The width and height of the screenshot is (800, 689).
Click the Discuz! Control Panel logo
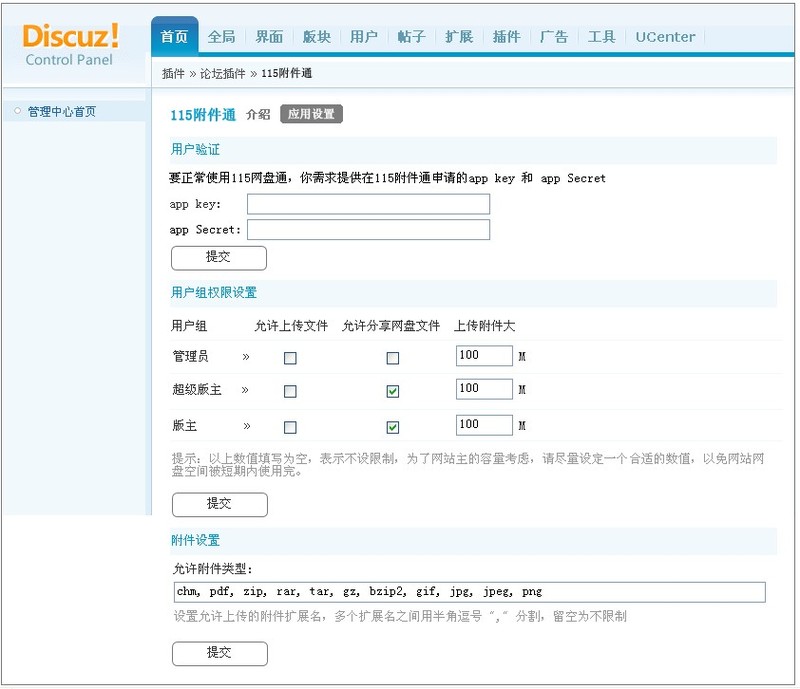(x=70, y=45)
